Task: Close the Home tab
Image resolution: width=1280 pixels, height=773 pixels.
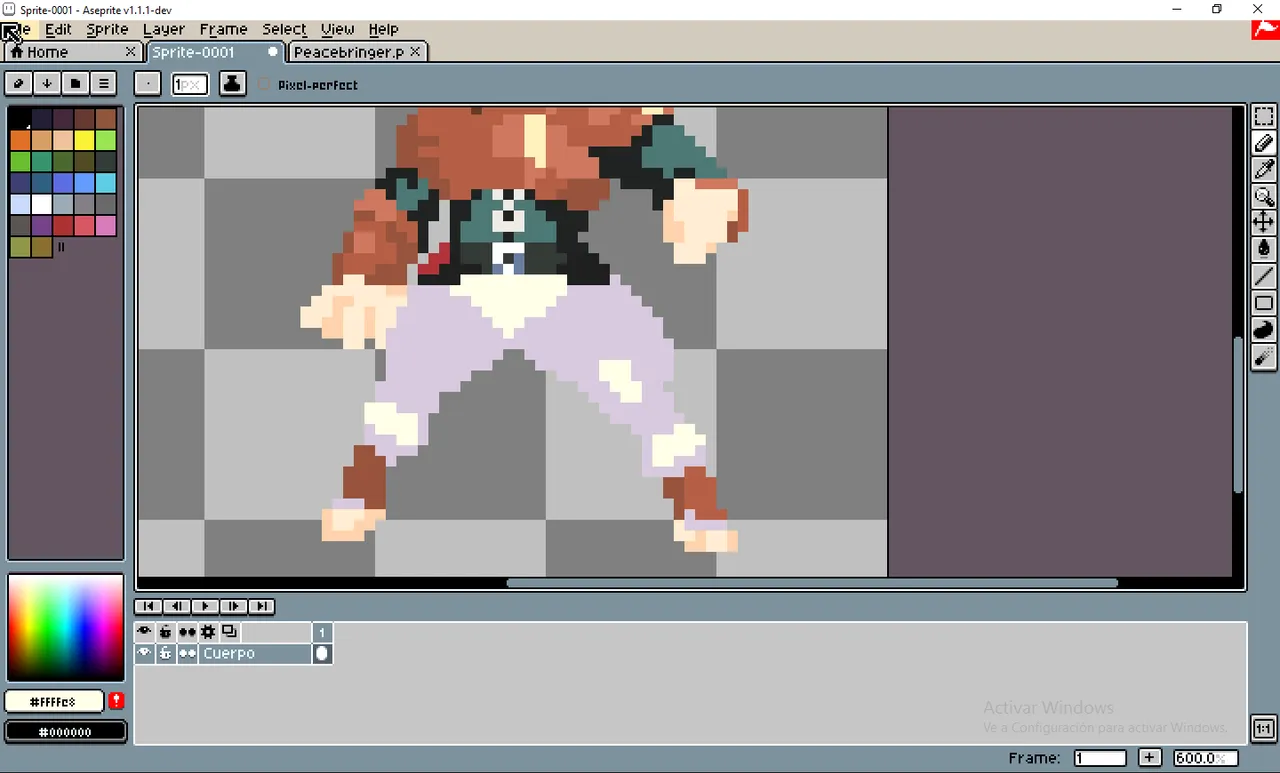Action: click(x=130, y=51)
